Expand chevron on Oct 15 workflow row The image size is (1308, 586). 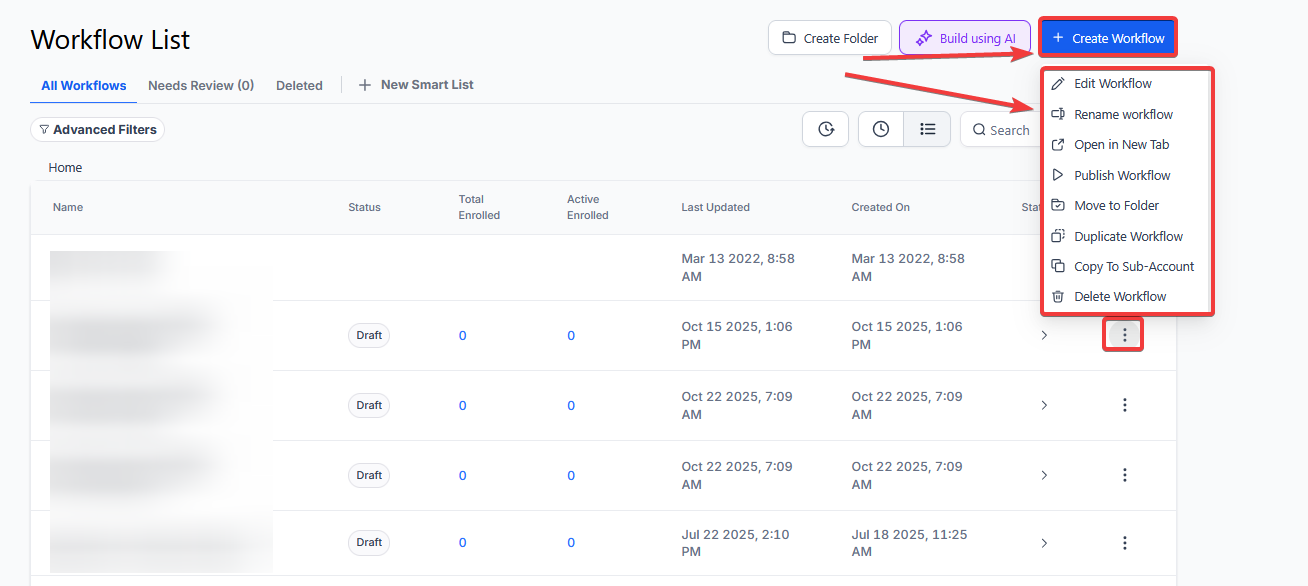(x=1044, y=336)
